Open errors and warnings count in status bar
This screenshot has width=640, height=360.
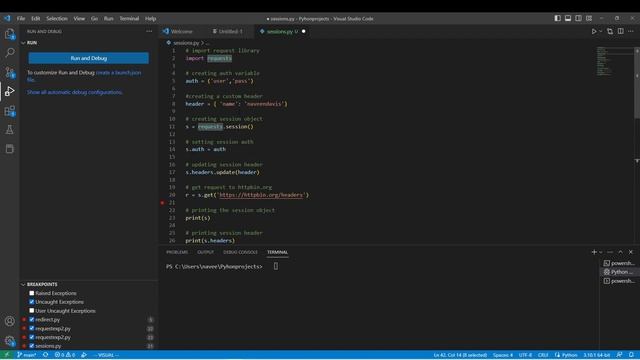click(65, 355)
